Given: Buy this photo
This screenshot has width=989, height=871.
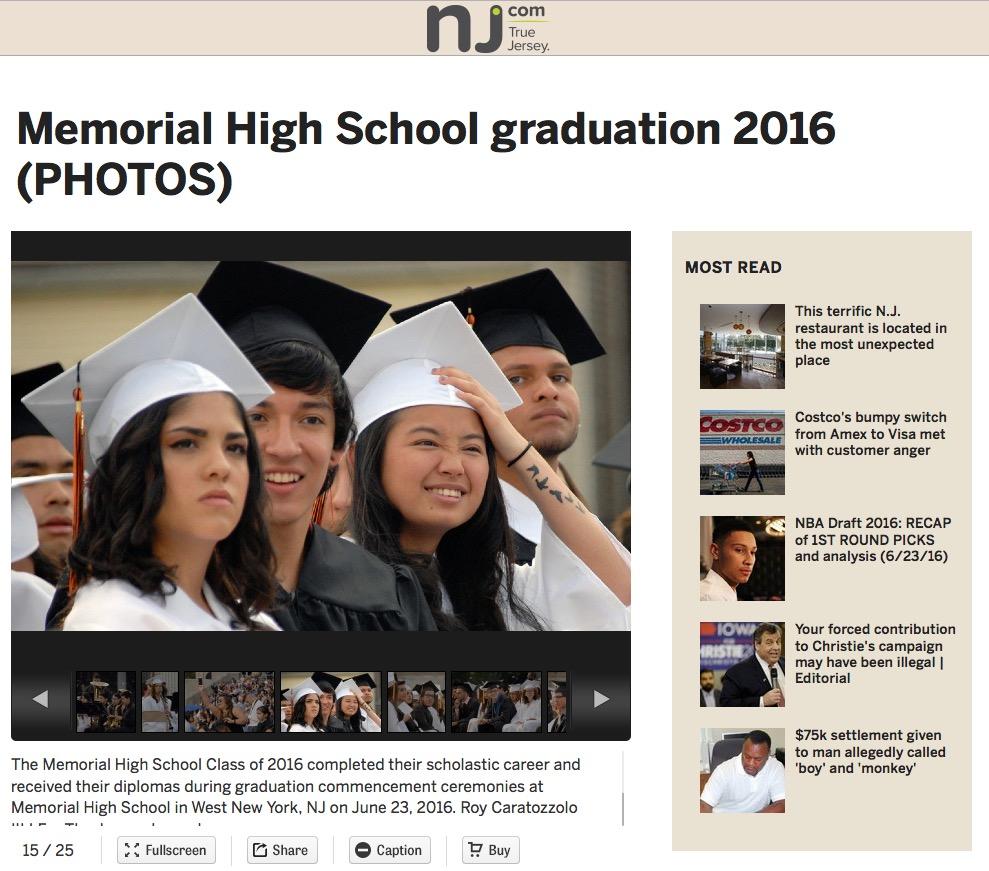Looking at the screenshot, I should pyautogui.click(x=490, y=850).
